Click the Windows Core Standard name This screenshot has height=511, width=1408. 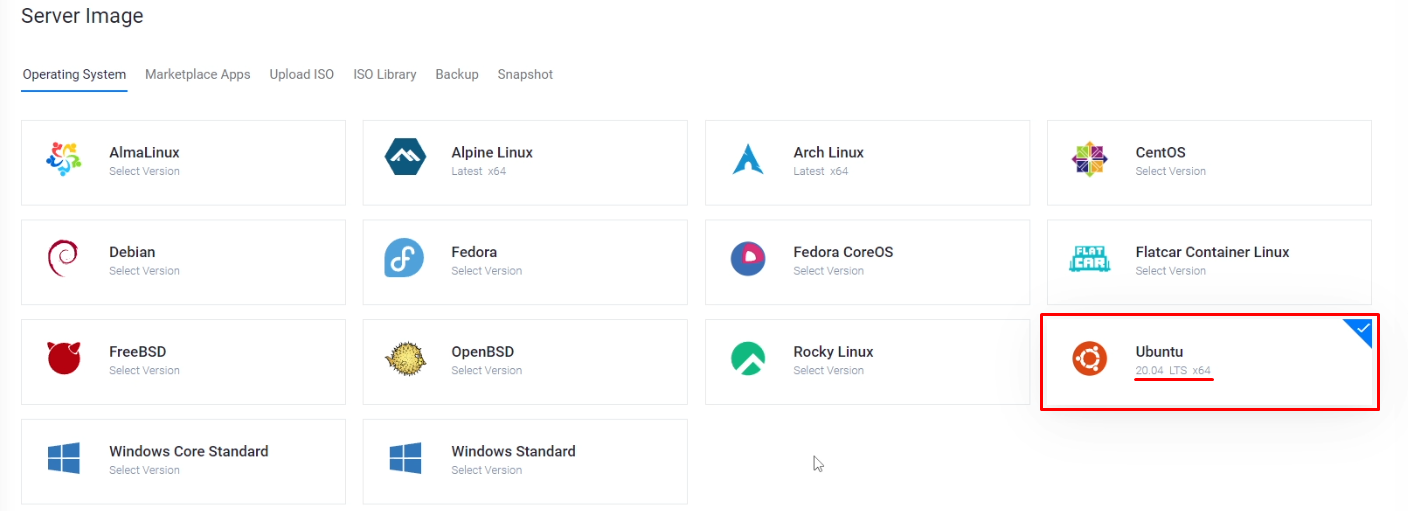point(189,451)
